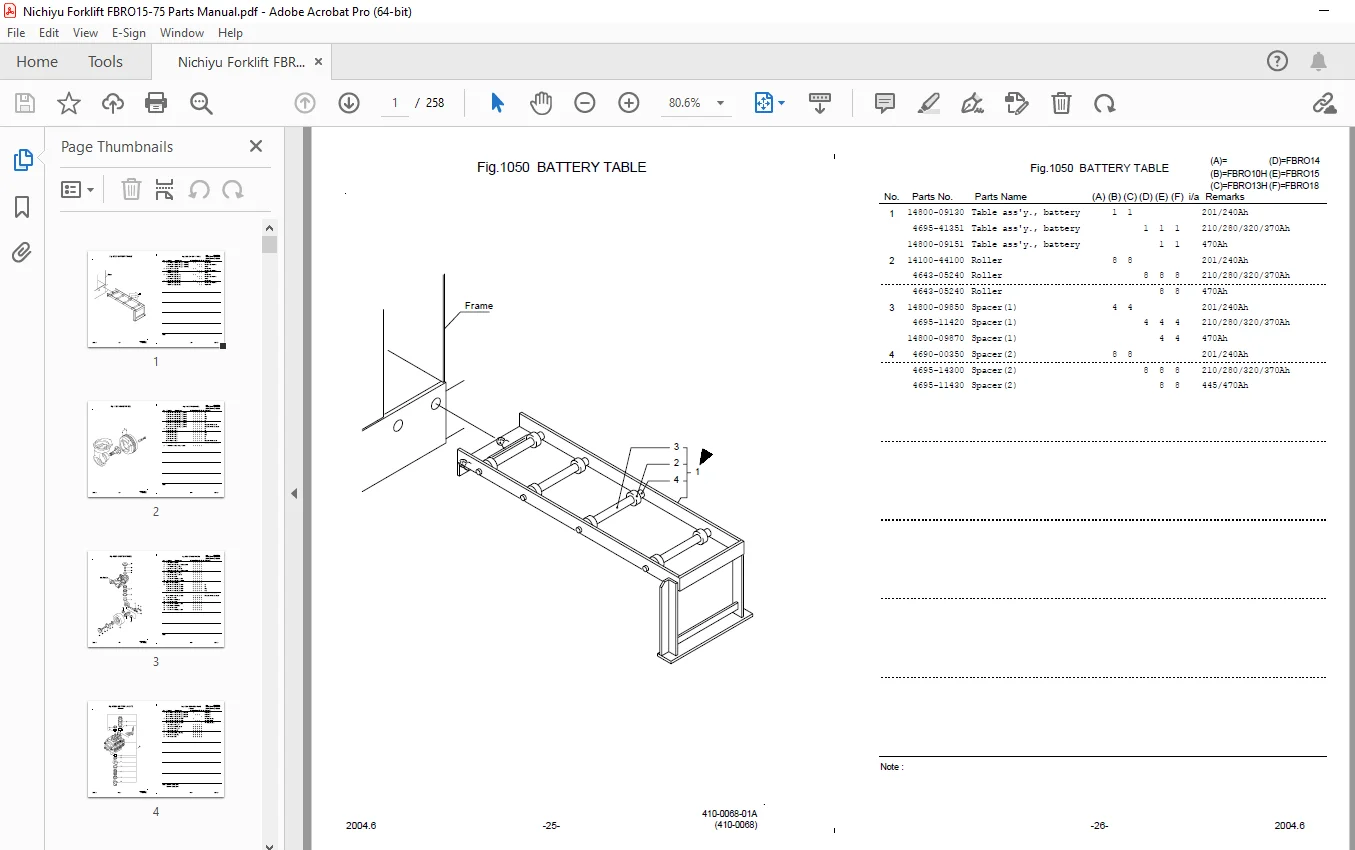Activate the hand pan tool
This screenshot has width=1355, height=850.
[541, 103]
